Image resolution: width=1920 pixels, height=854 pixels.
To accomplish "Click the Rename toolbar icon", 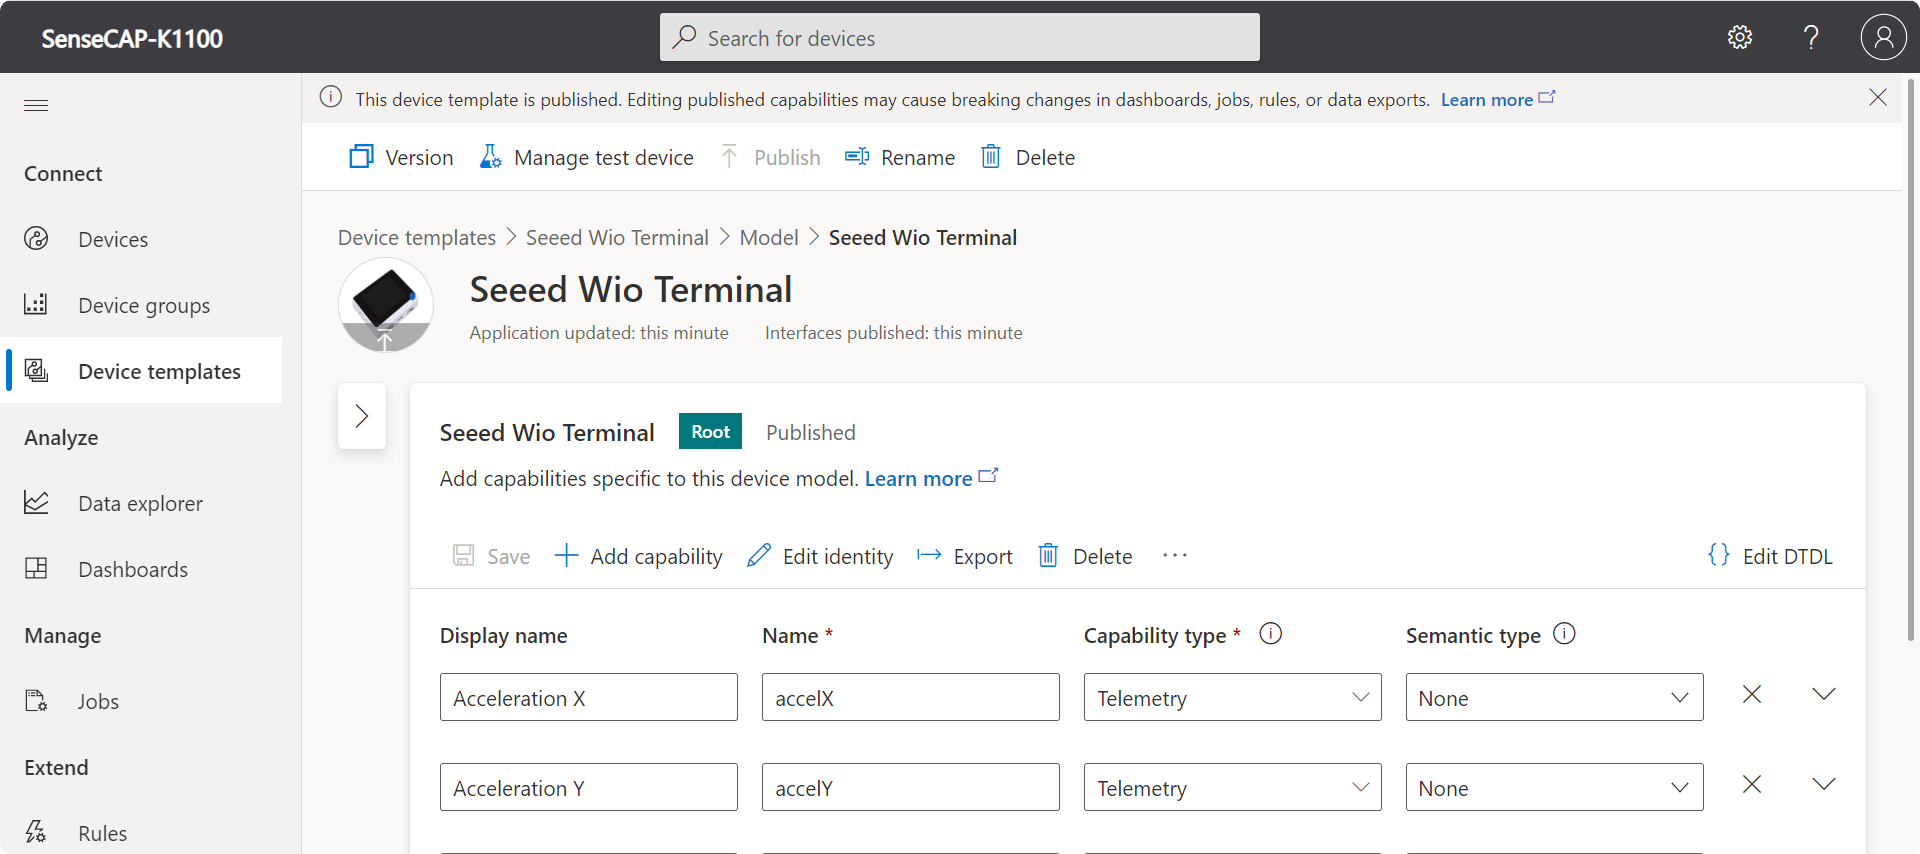I will point(857,157).
